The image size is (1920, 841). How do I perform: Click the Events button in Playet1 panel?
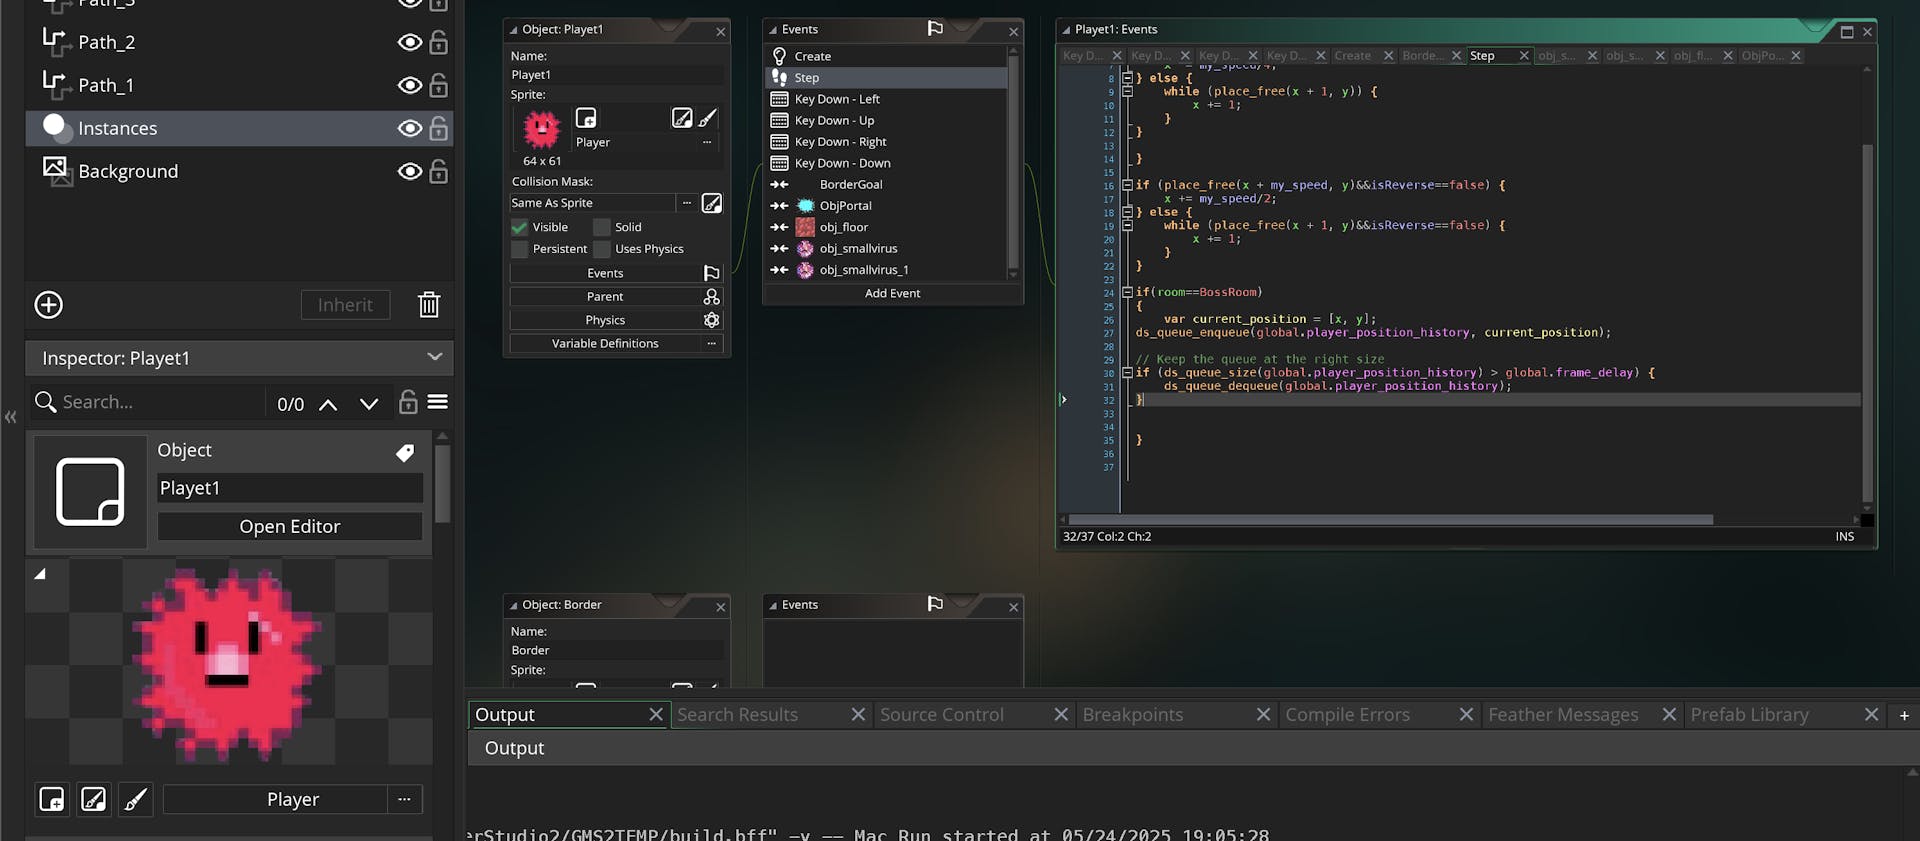coord(605,273)
